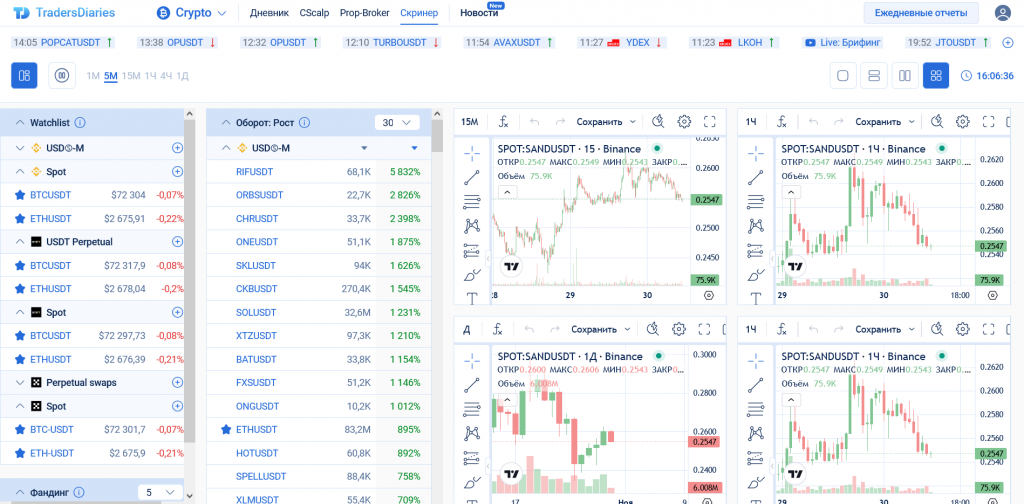The height and width of the screenshot is (504, 1024).
Task: Toggle star for BTC-USDT priced $72 301,7
Action: pyautogui.click(x=20, y=430)
